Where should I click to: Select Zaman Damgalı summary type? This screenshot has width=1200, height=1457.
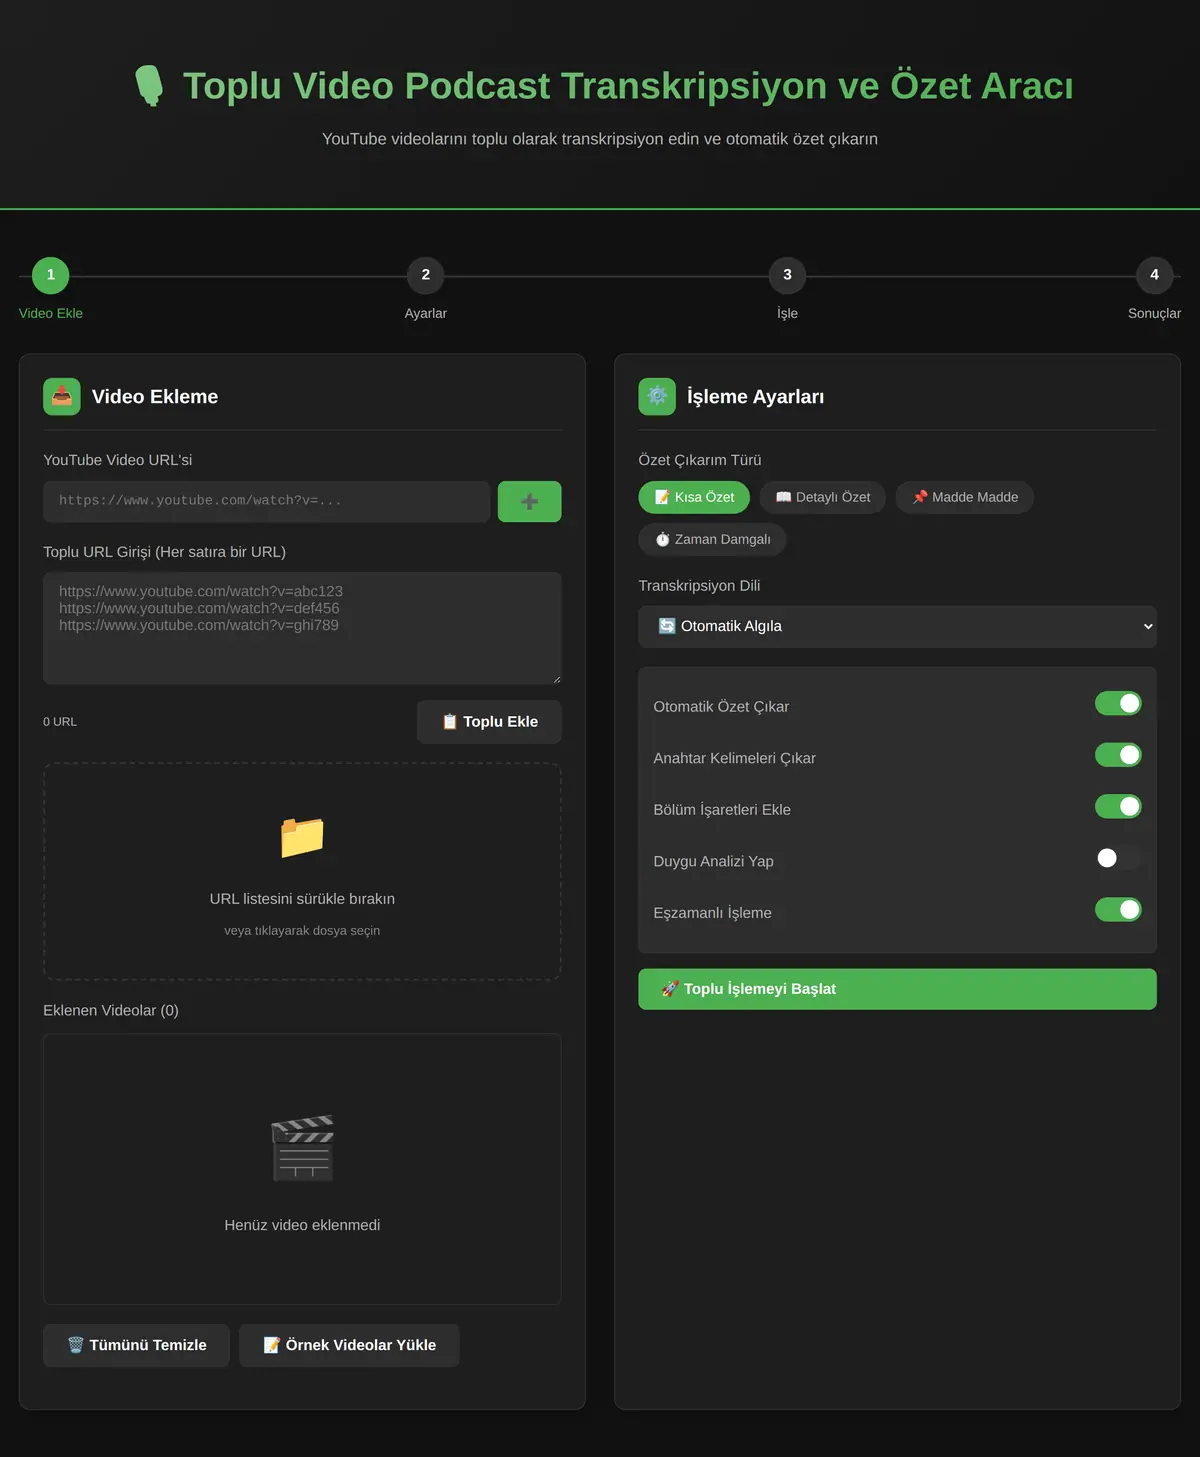click(712, 539)
